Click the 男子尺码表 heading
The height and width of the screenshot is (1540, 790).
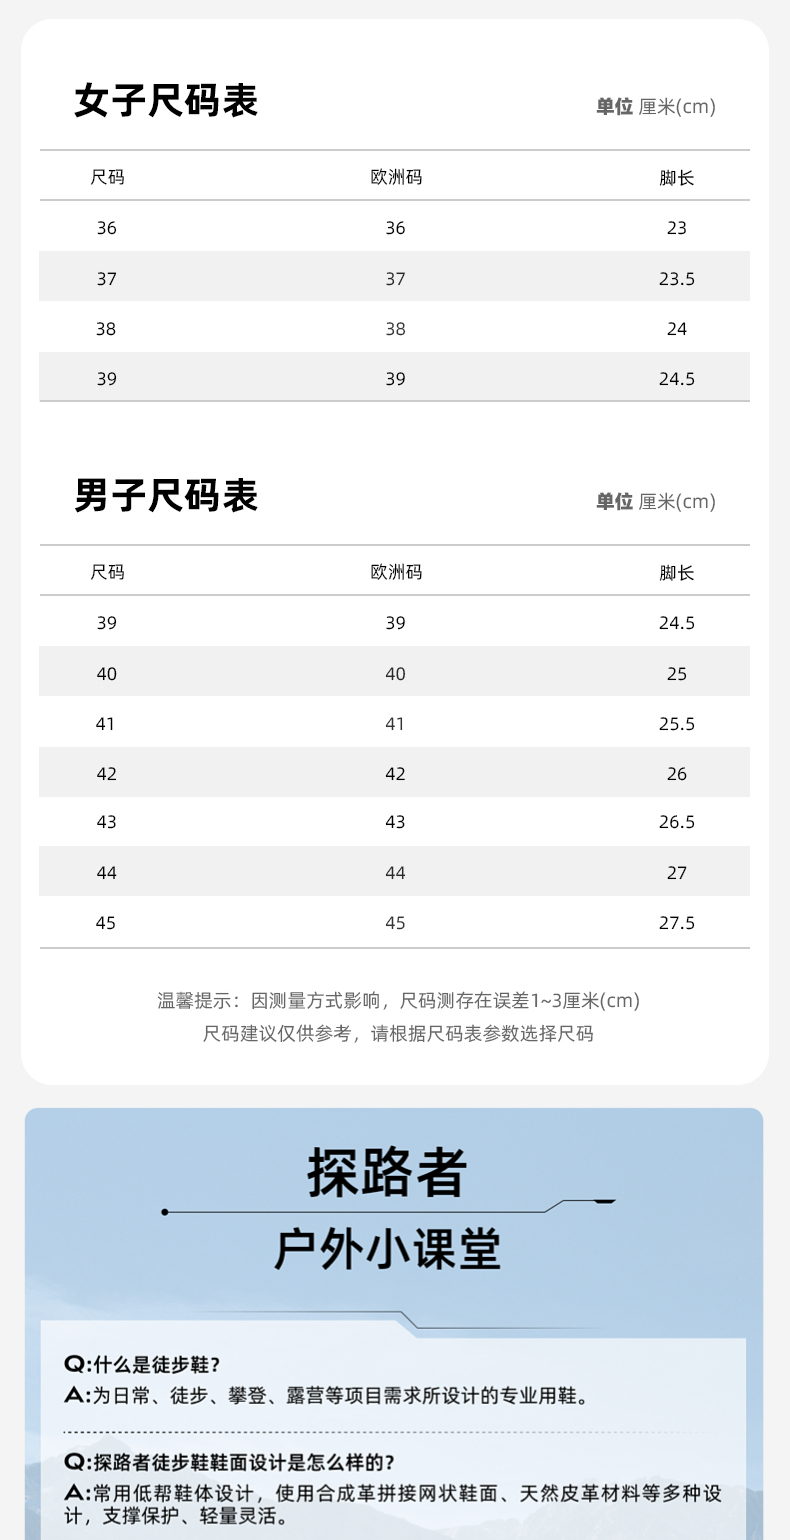pos(166,497)
